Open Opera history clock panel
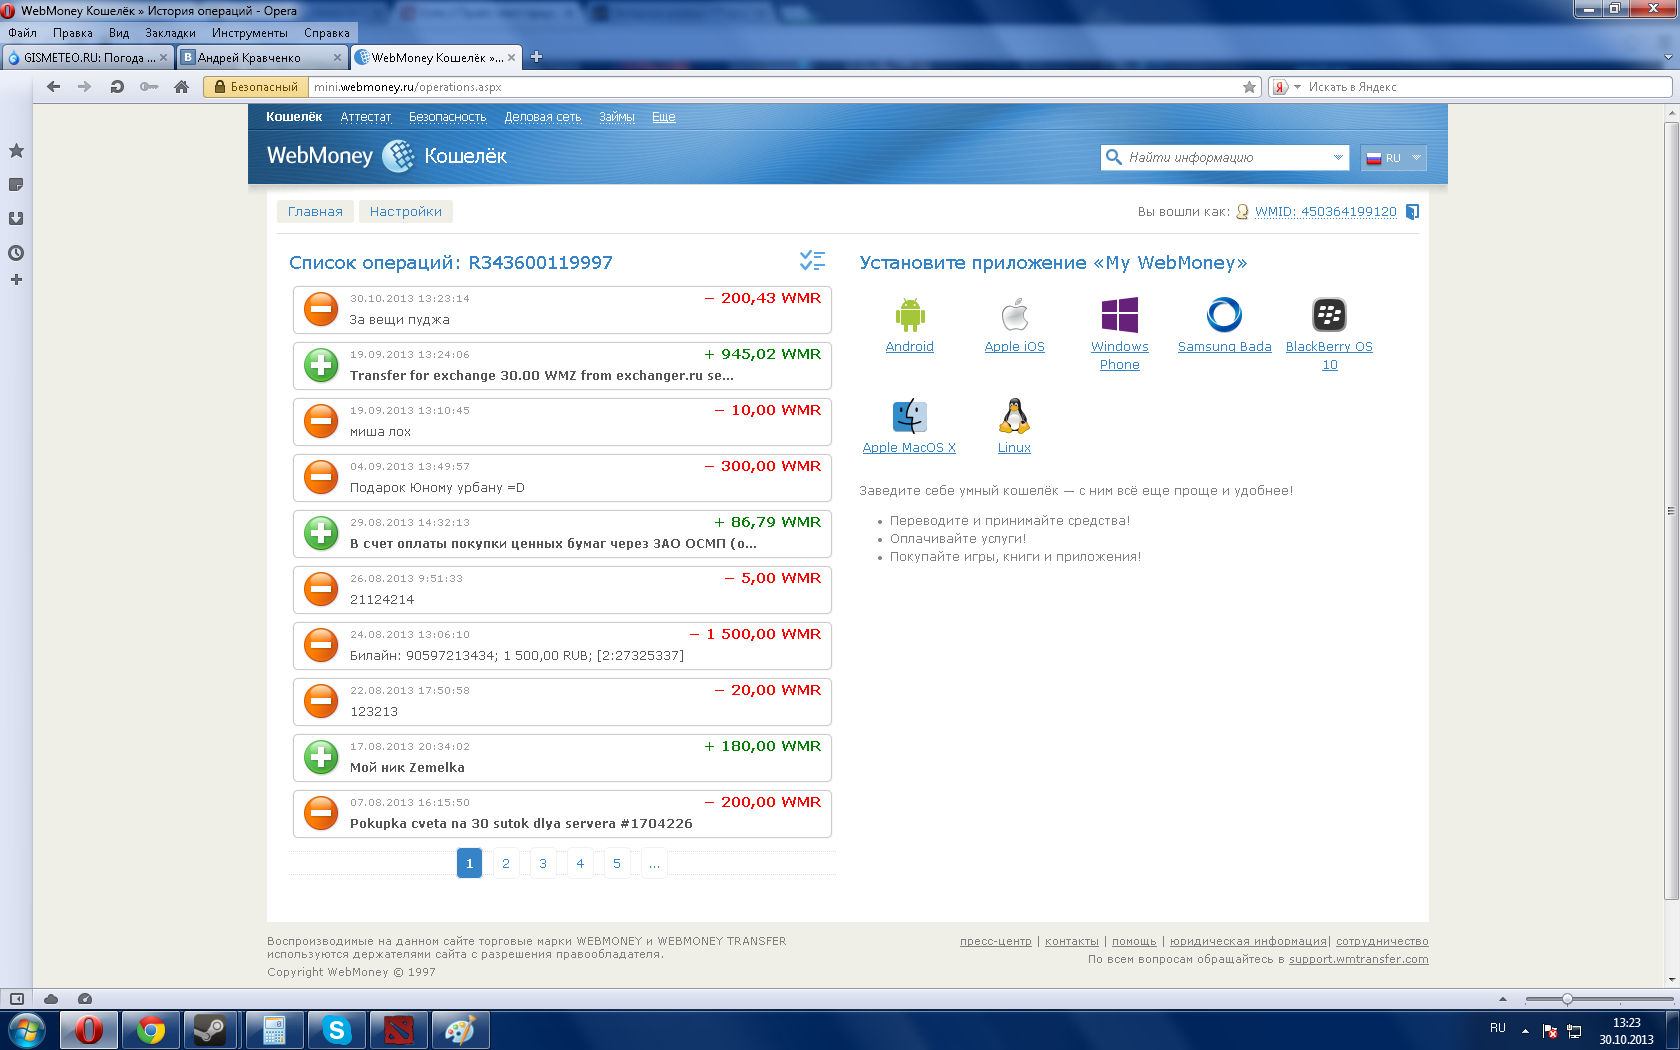 point(16,253)
